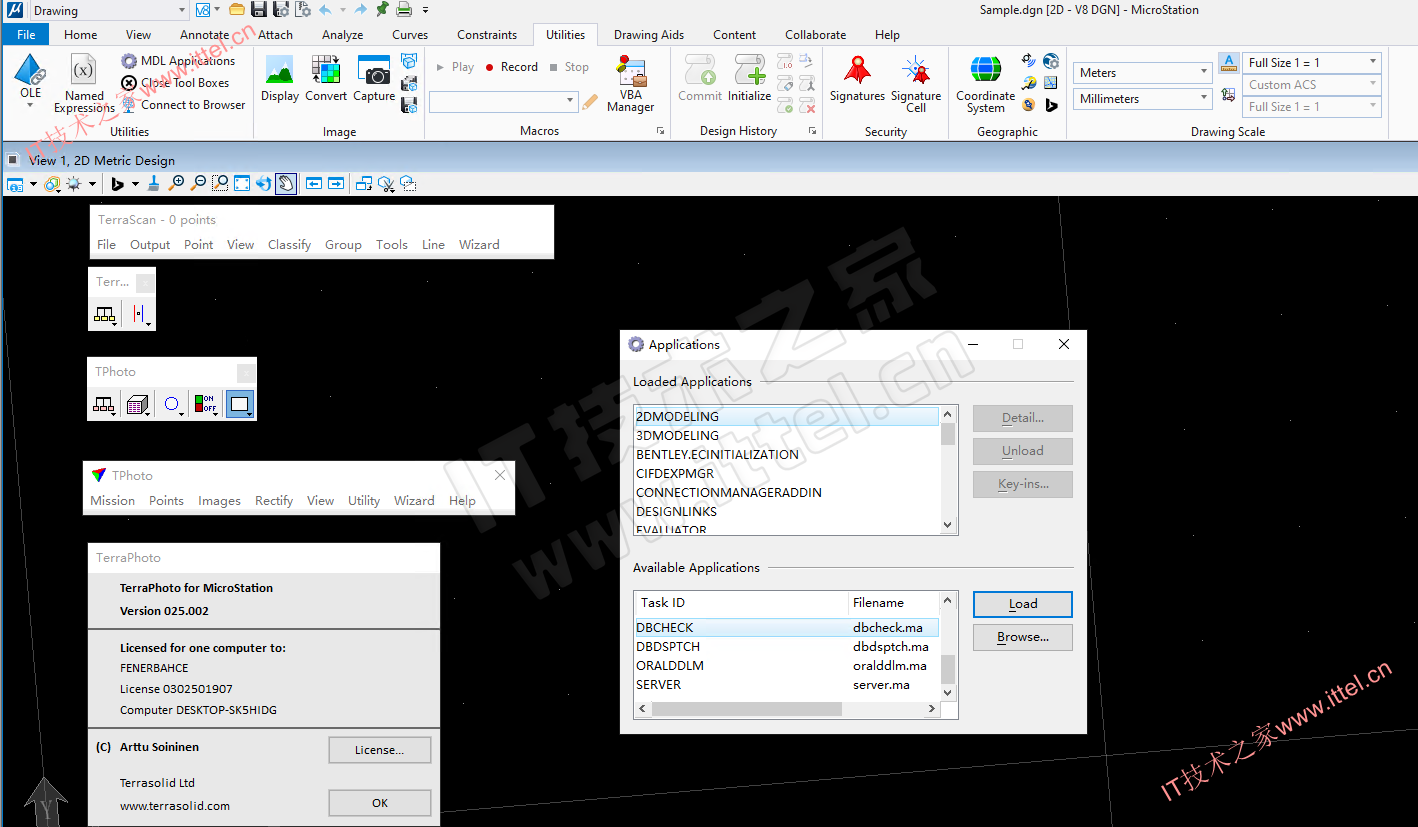Select 3DMODELING in Loaded Applications list
The height and width of the screenshot is (827, 1418).
[787, 436]
